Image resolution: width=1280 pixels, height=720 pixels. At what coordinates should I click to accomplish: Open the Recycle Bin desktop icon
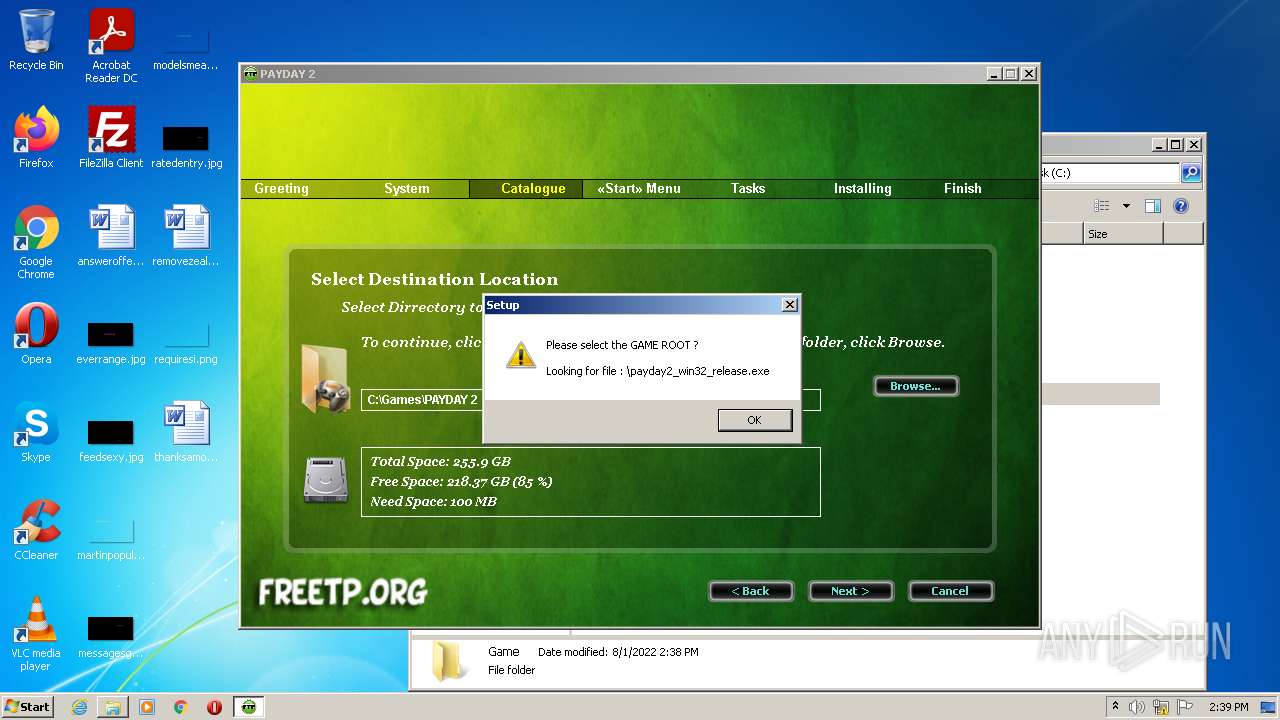(36, 40)
